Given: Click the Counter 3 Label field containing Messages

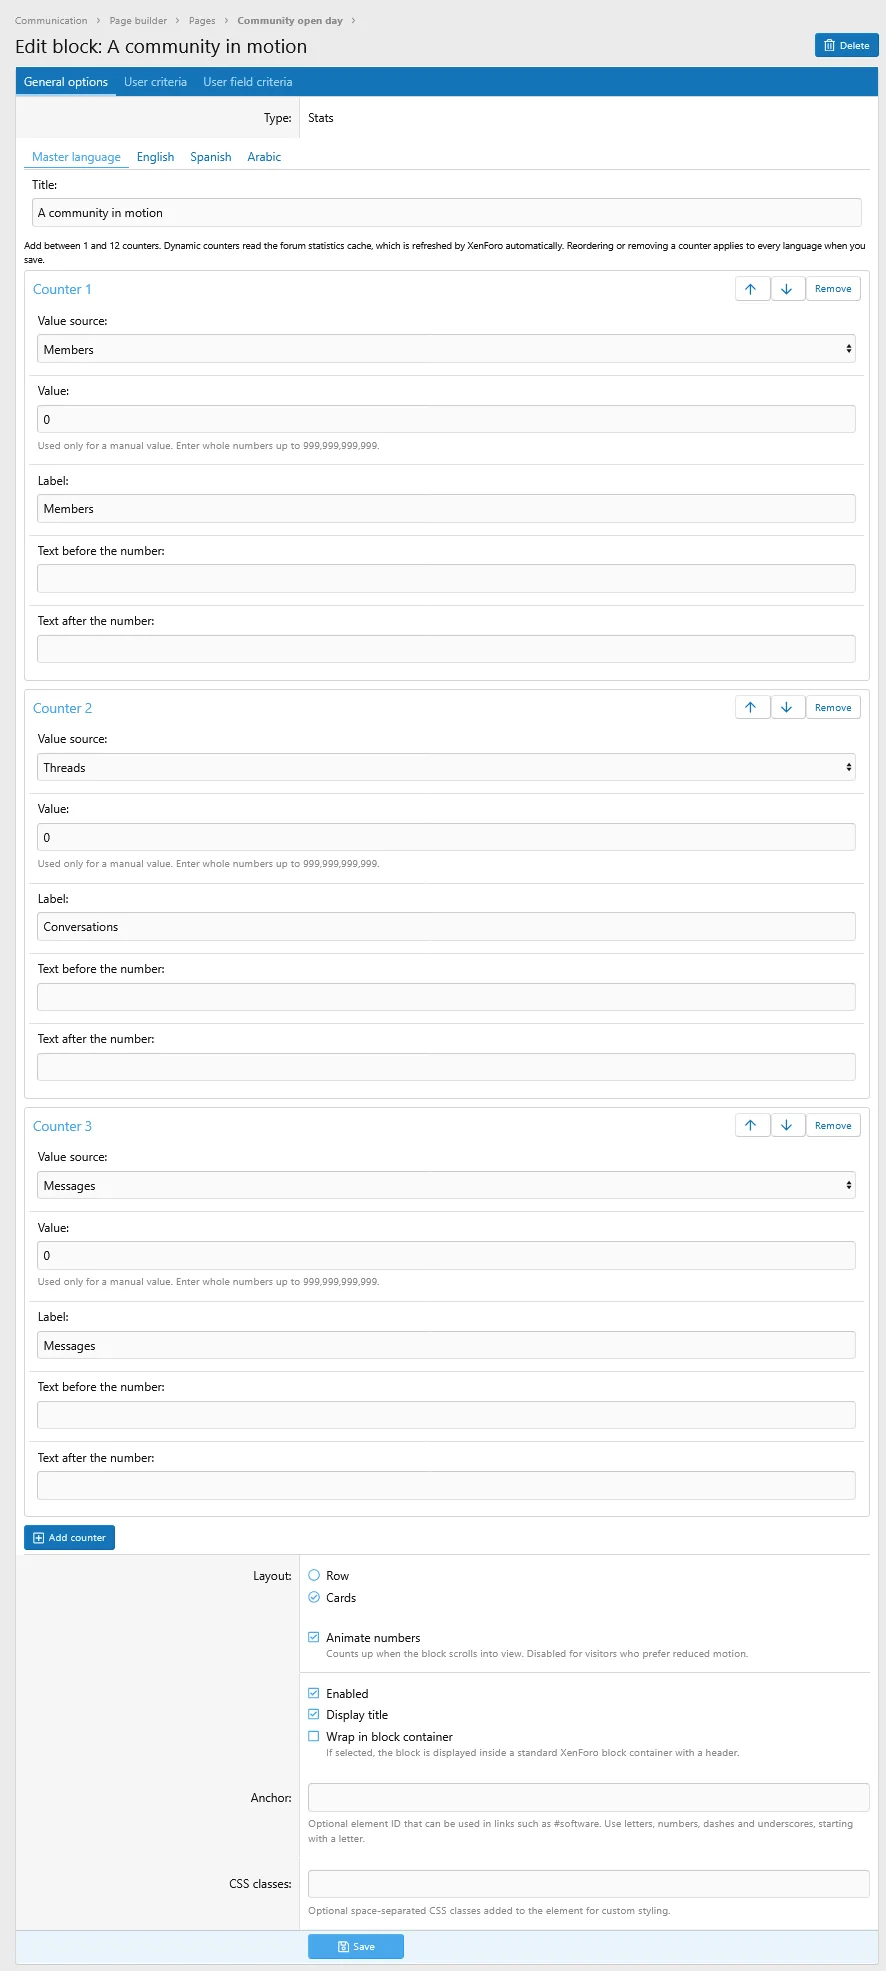Looking at the screenshot, I should (x=446, y=1345).
